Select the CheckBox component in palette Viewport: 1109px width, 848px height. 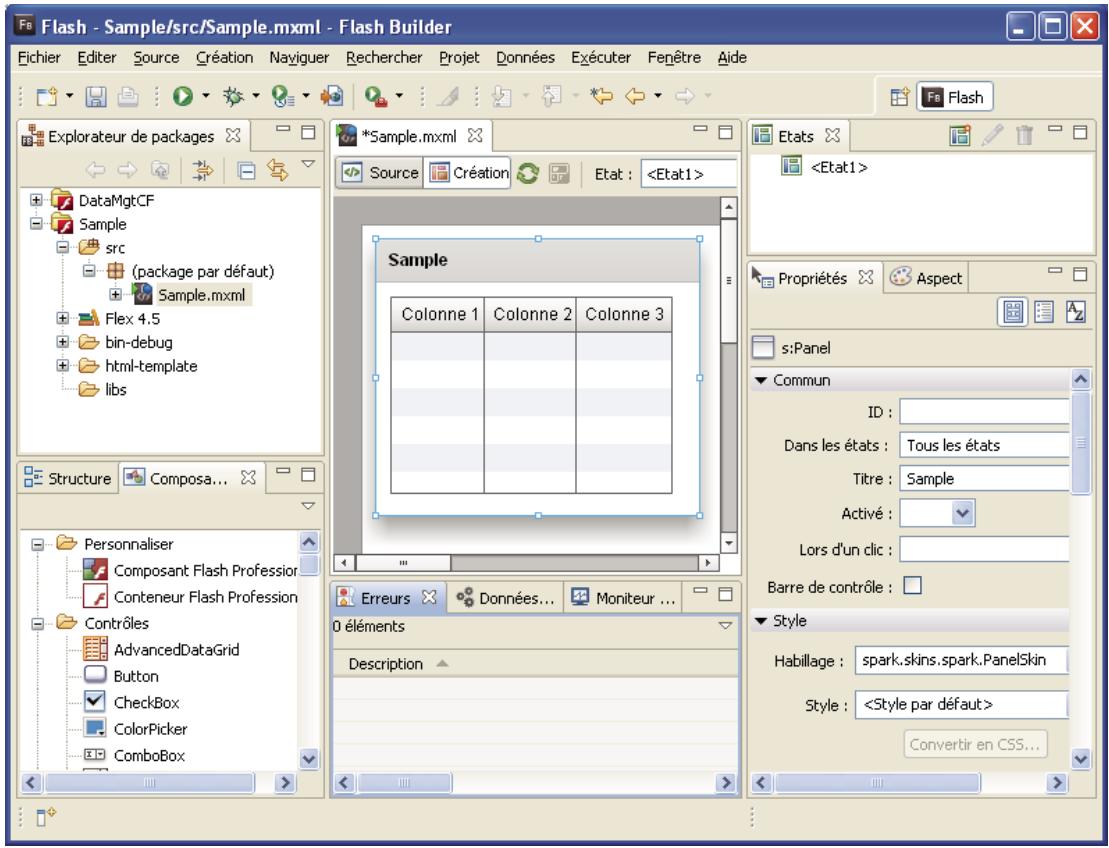(x=146, y=702)
